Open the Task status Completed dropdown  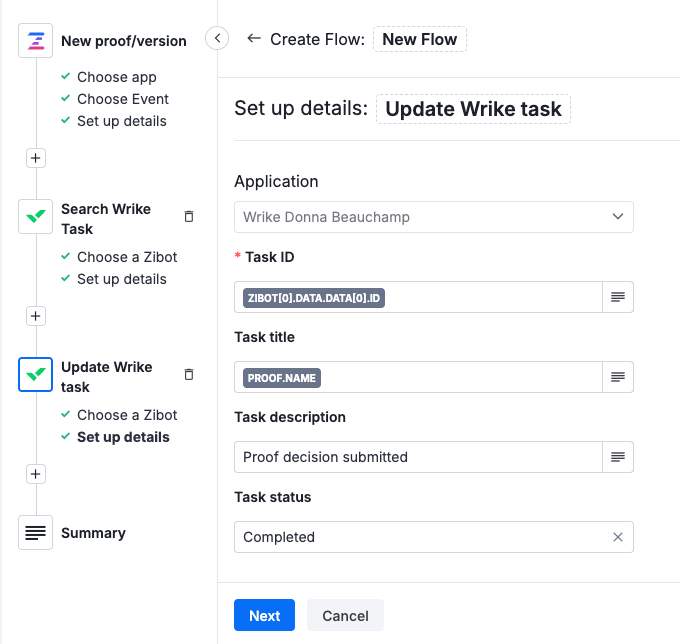click(434, 537)
